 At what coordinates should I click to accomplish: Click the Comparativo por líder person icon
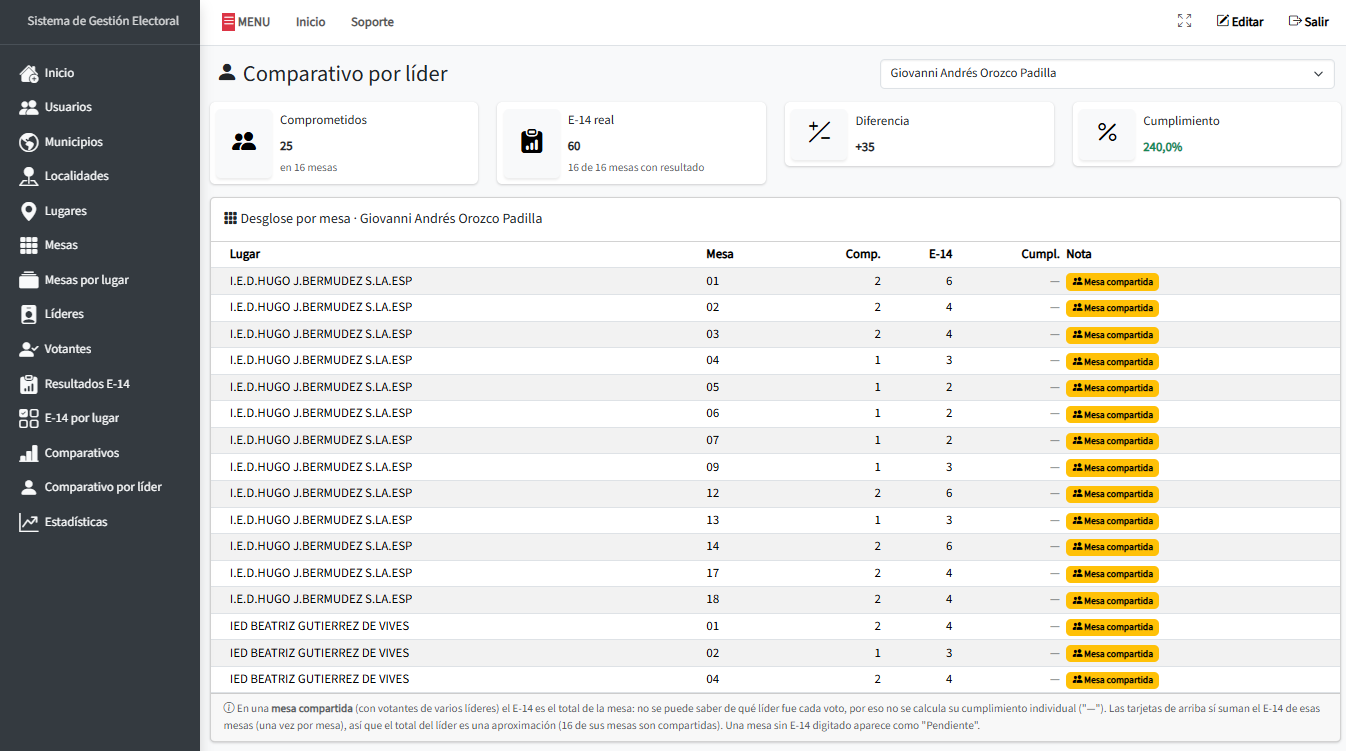[28, 487]
